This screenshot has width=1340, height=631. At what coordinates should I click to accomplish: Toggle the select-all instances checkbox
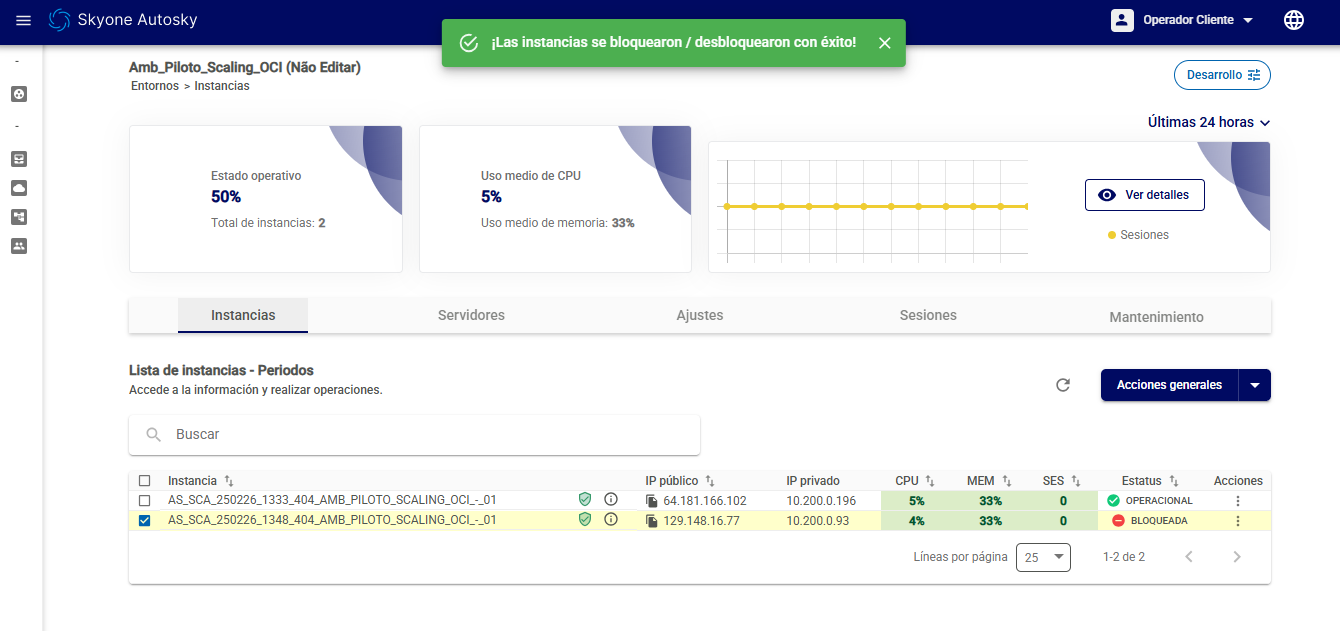pos(145,481)
